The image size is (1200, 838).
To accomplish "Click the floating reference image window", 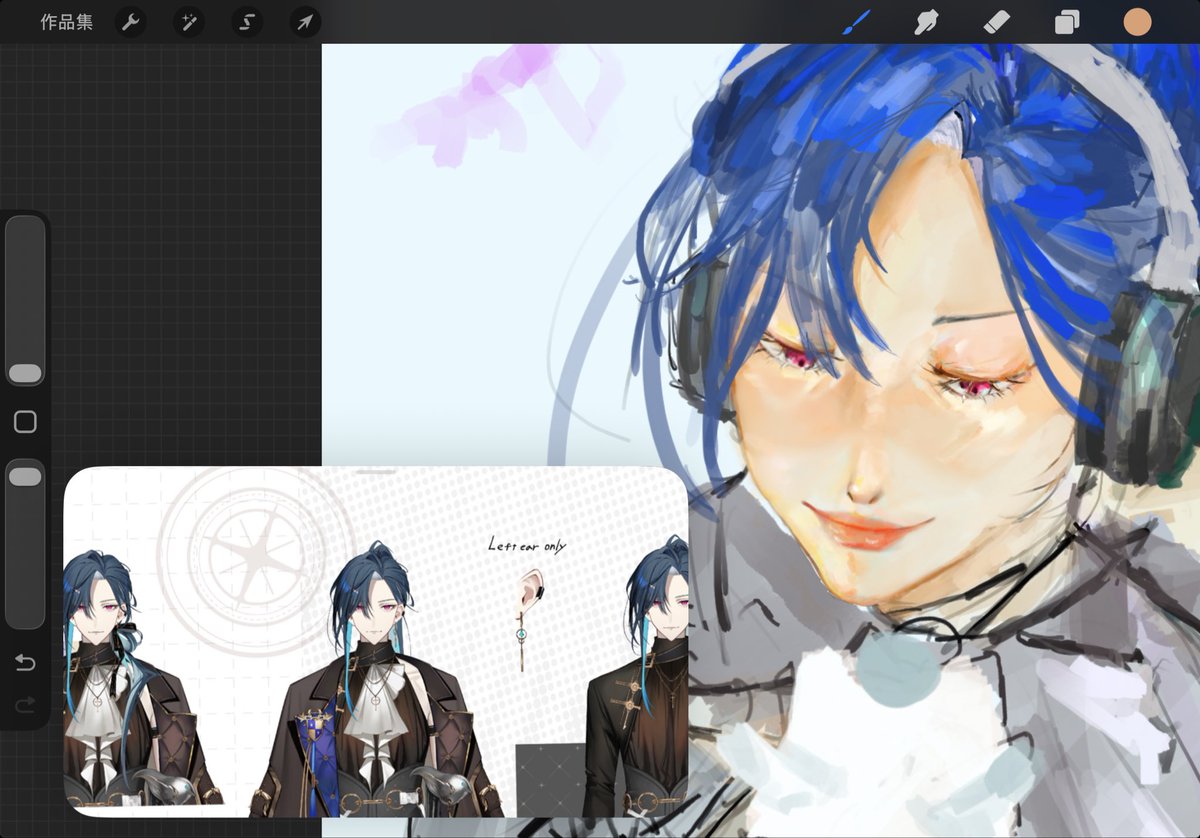I will tap(376, 642).
